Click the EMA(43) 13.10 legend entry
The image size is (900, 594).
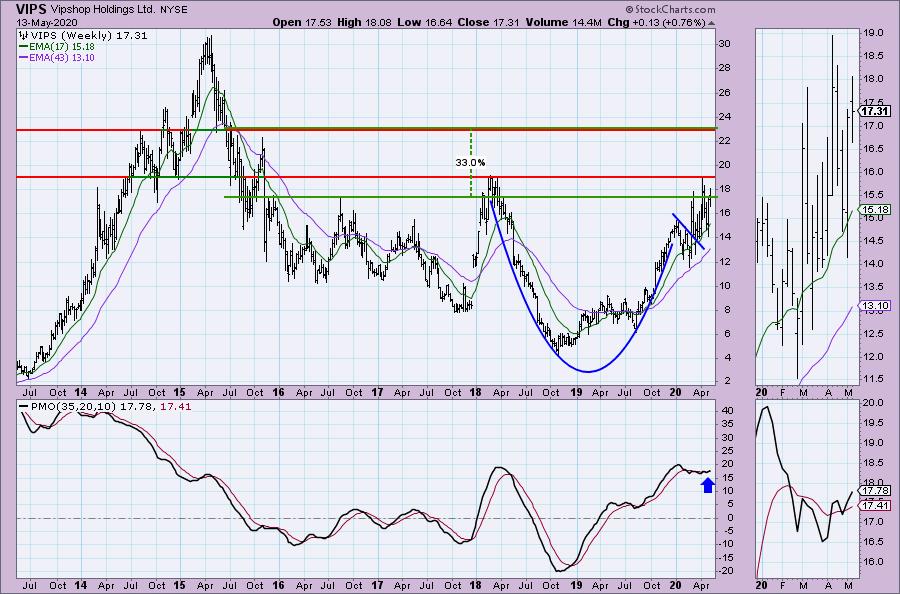pos(61,58)
